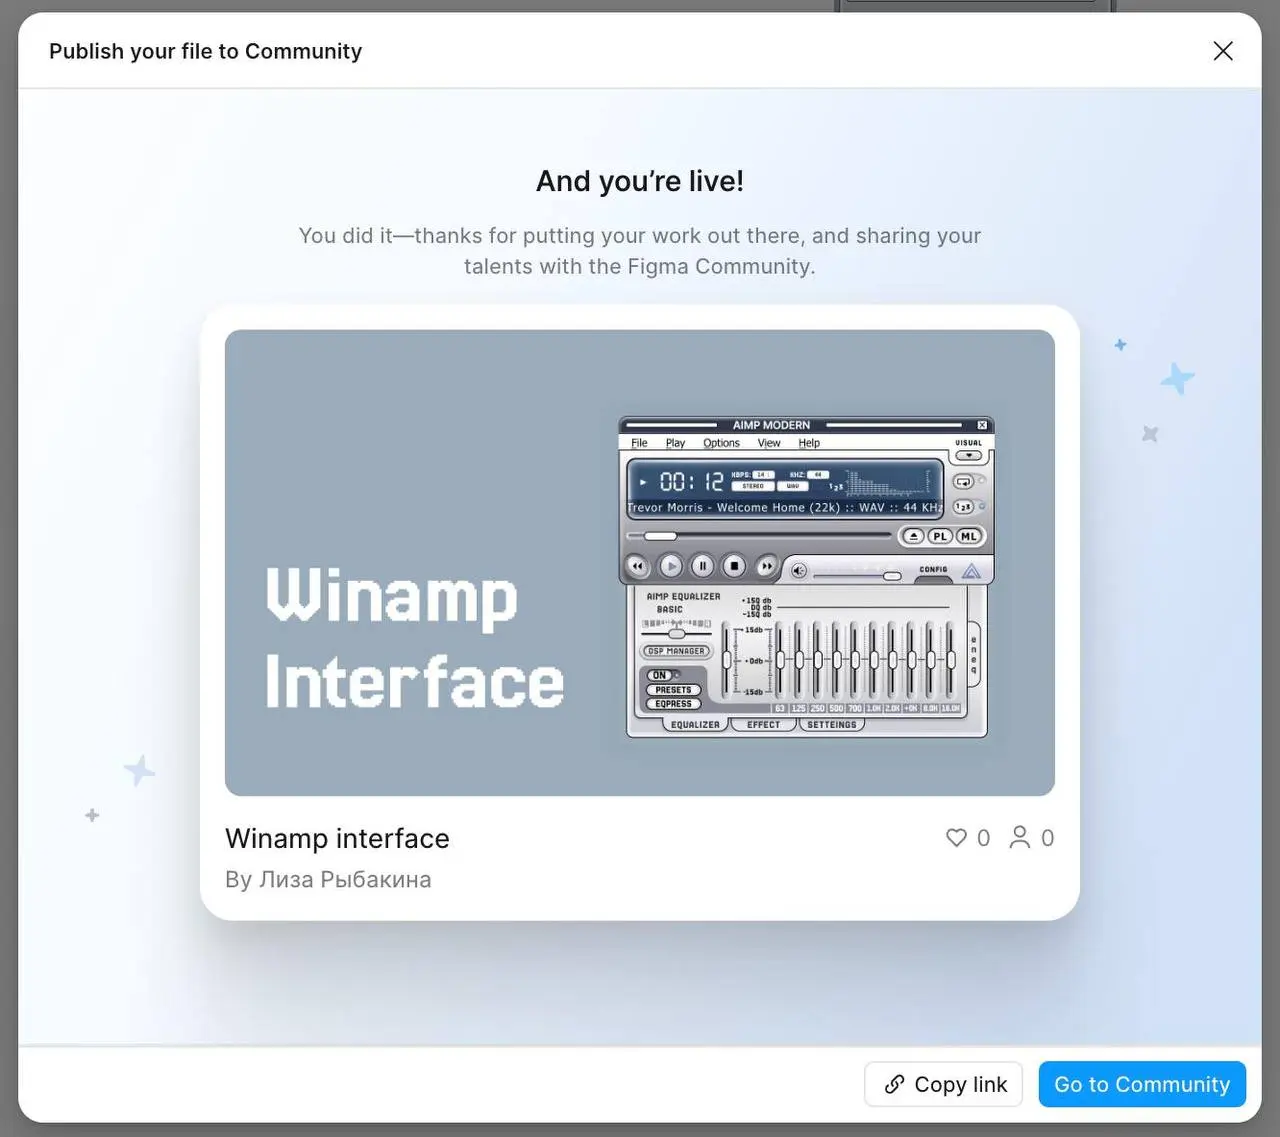Close the Publish to Community dialog
Image resolution: width=1280 pixels, height=1137 pixels.
[x=1222, y=51]
